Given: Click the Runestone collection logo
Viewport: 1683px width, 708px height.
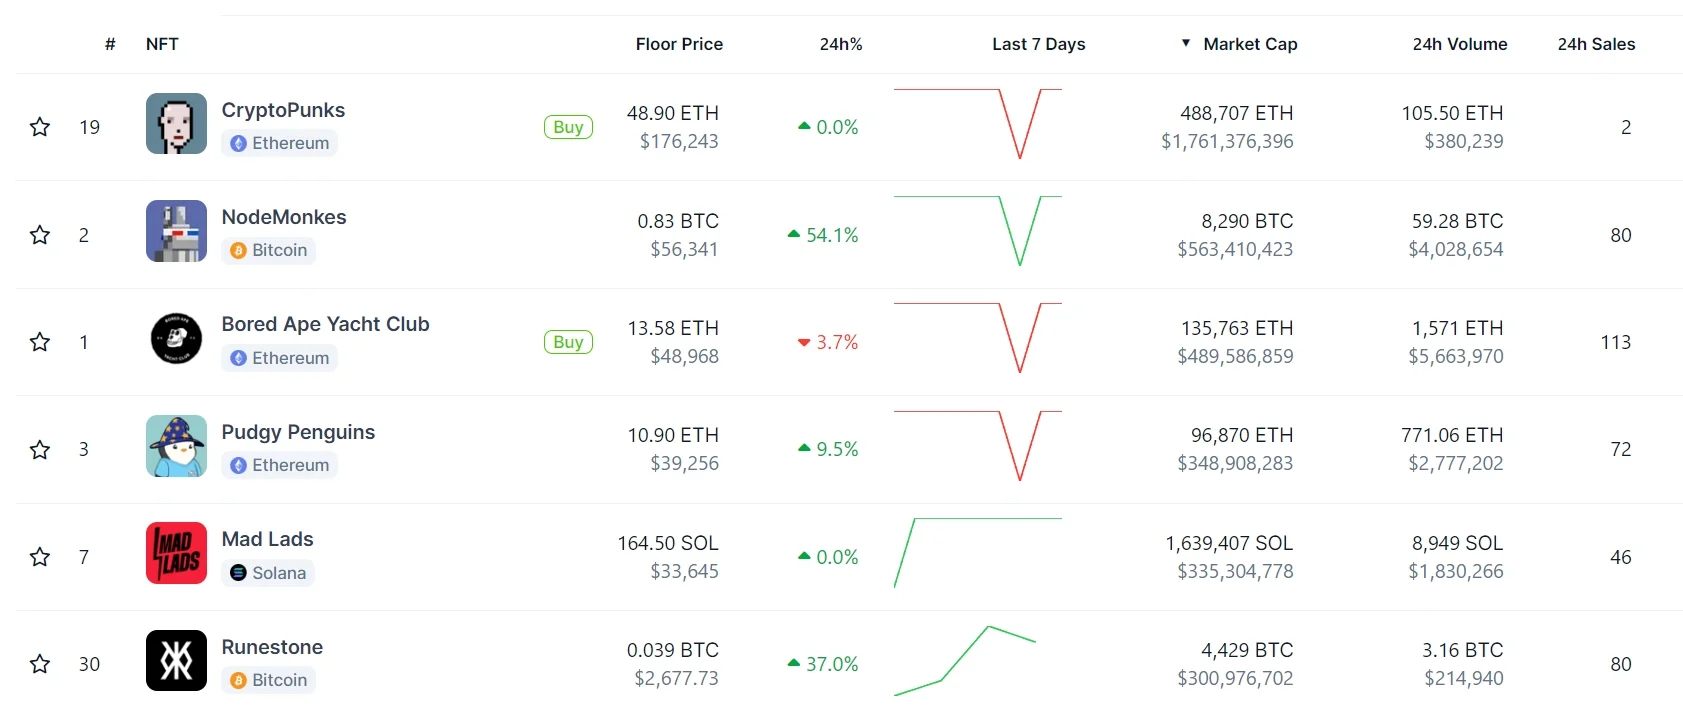Looking at the screenshot, I should [x=176, y=660].
